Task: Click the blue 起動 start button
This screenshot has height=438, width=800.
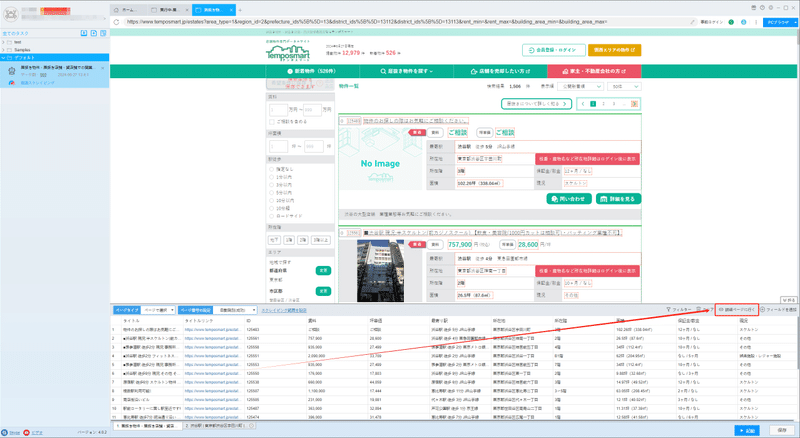Action: click(747, 430)
